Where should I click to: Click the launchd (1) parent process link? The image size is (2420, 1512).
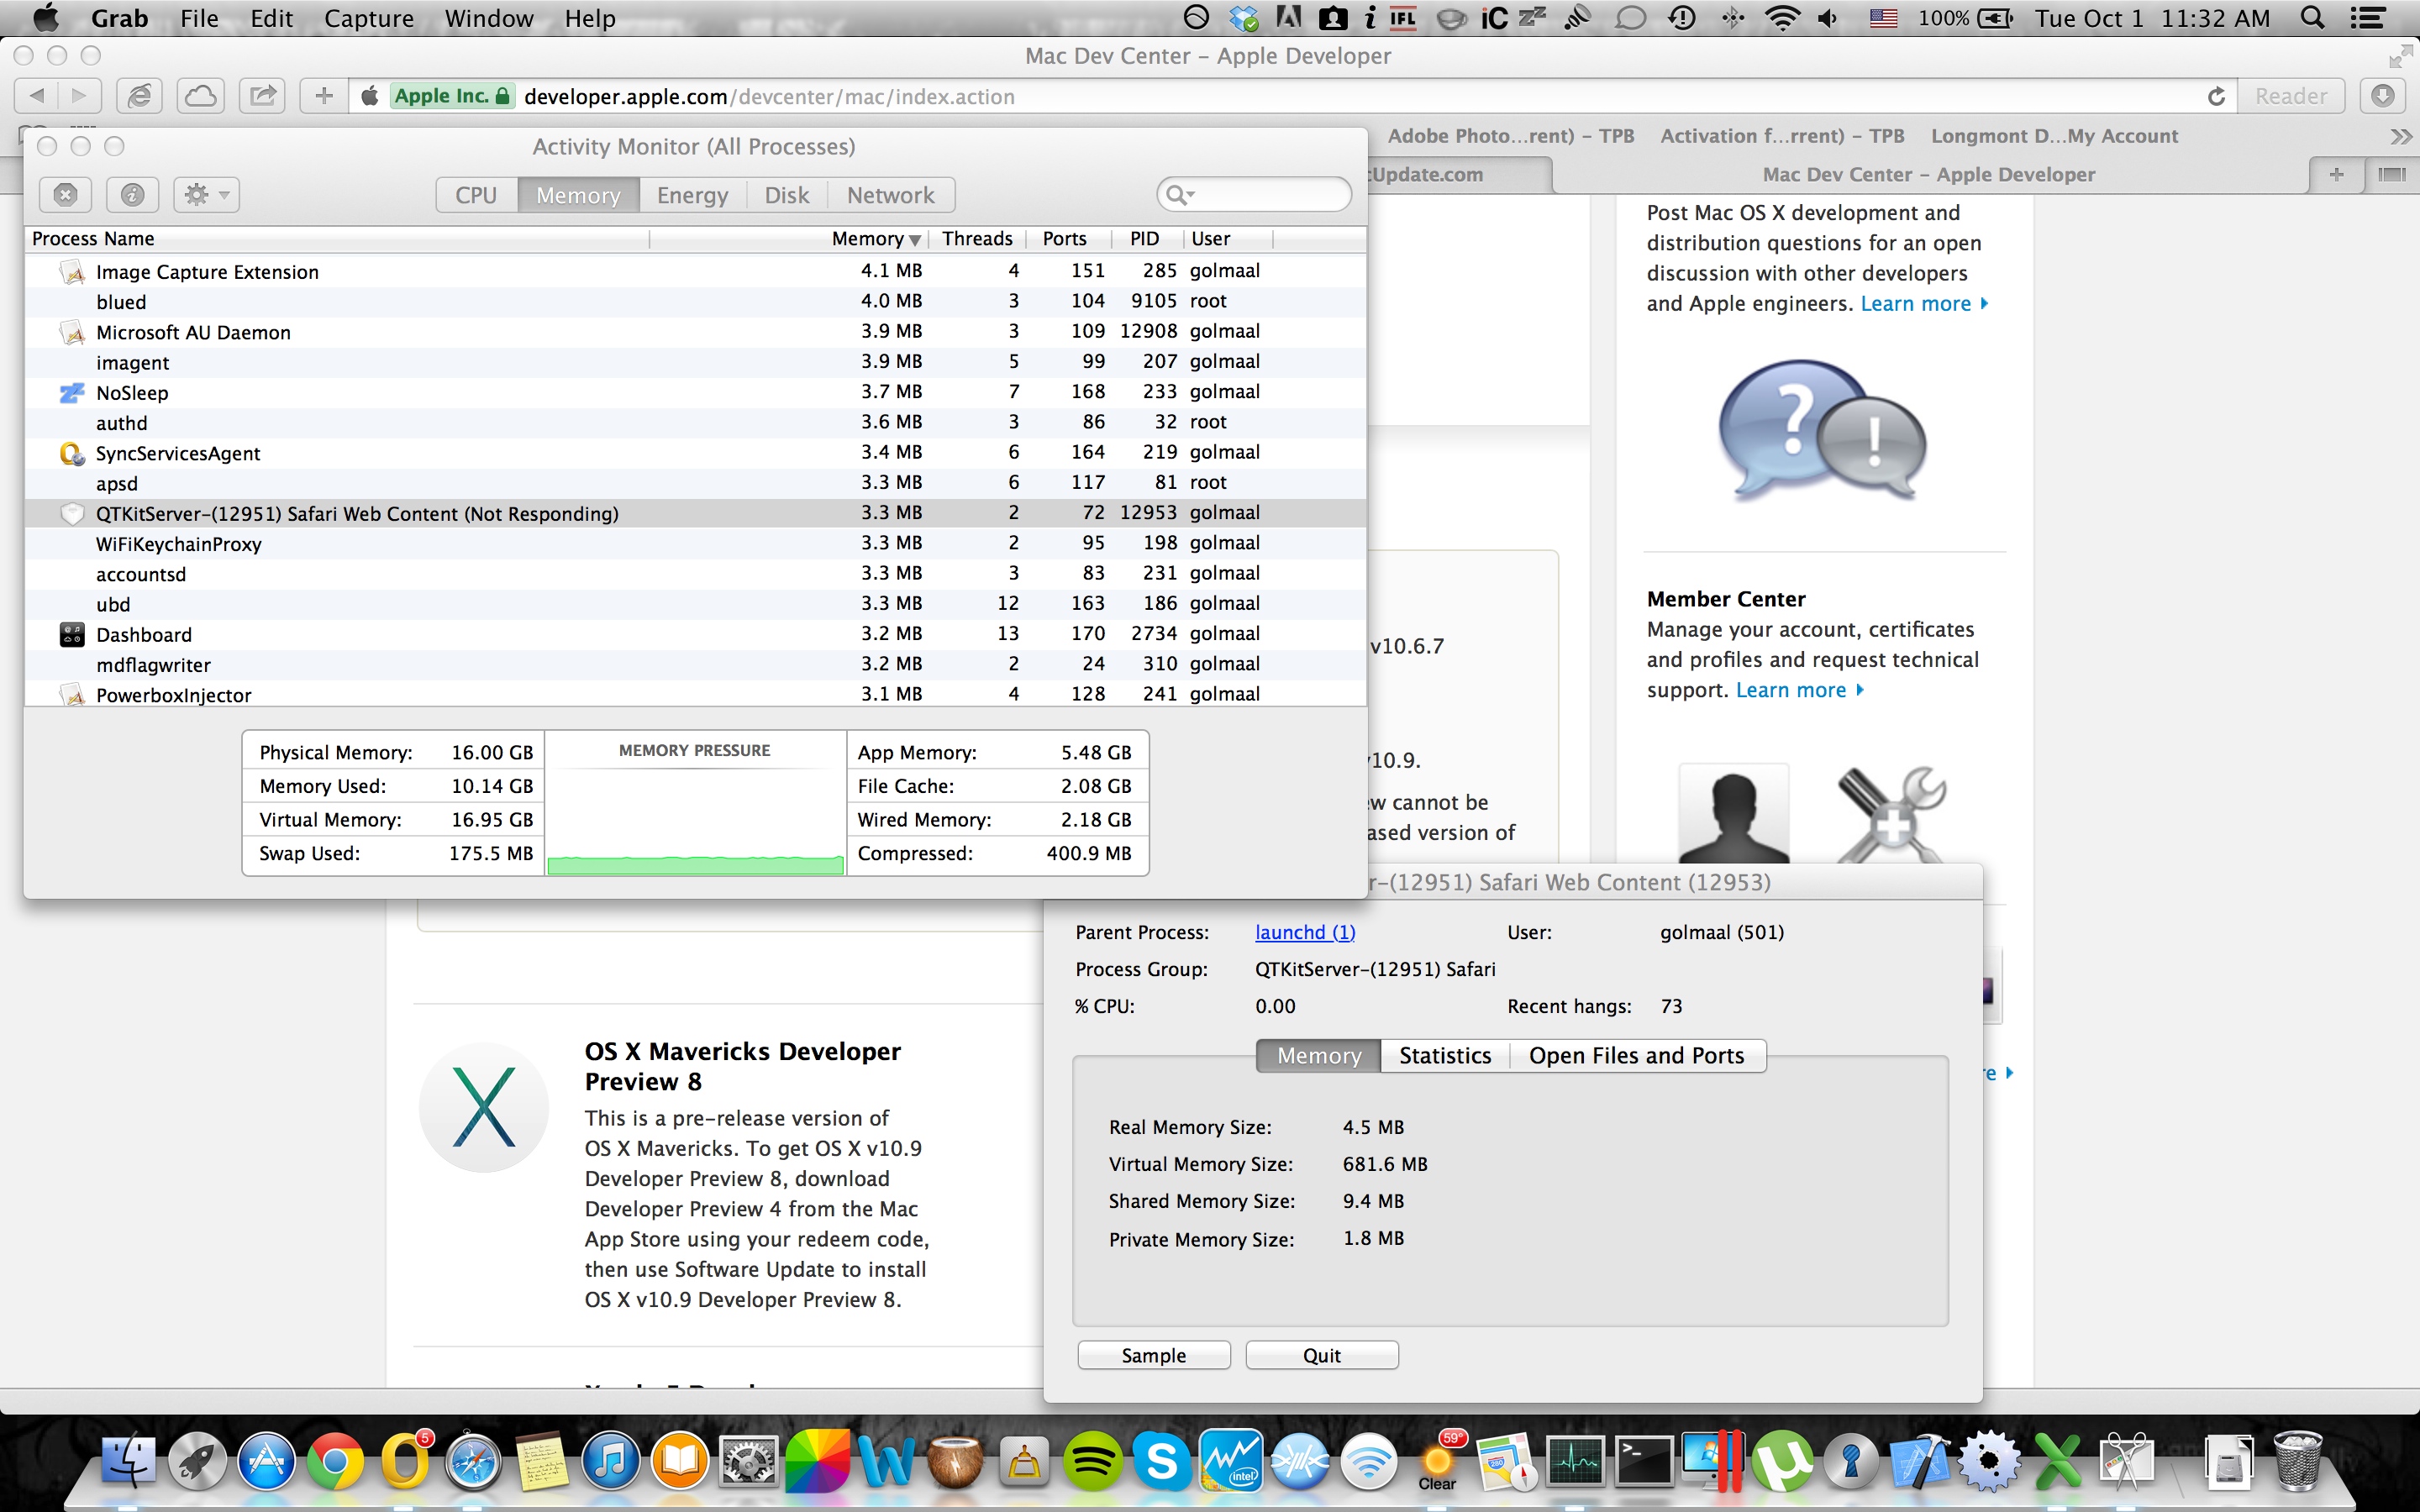point(1304,932)
